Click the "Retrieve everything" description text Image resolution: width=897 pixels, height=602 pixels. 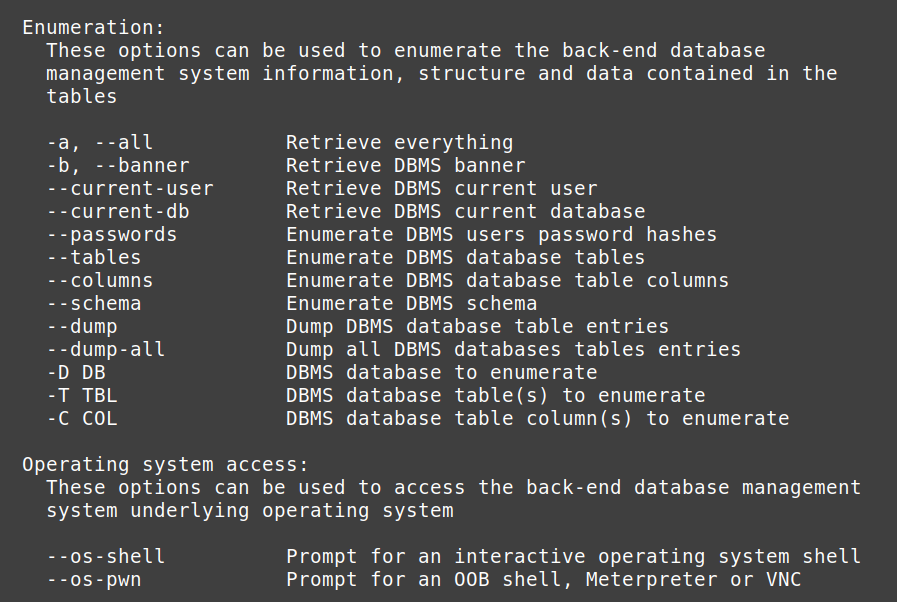(399, 143)
